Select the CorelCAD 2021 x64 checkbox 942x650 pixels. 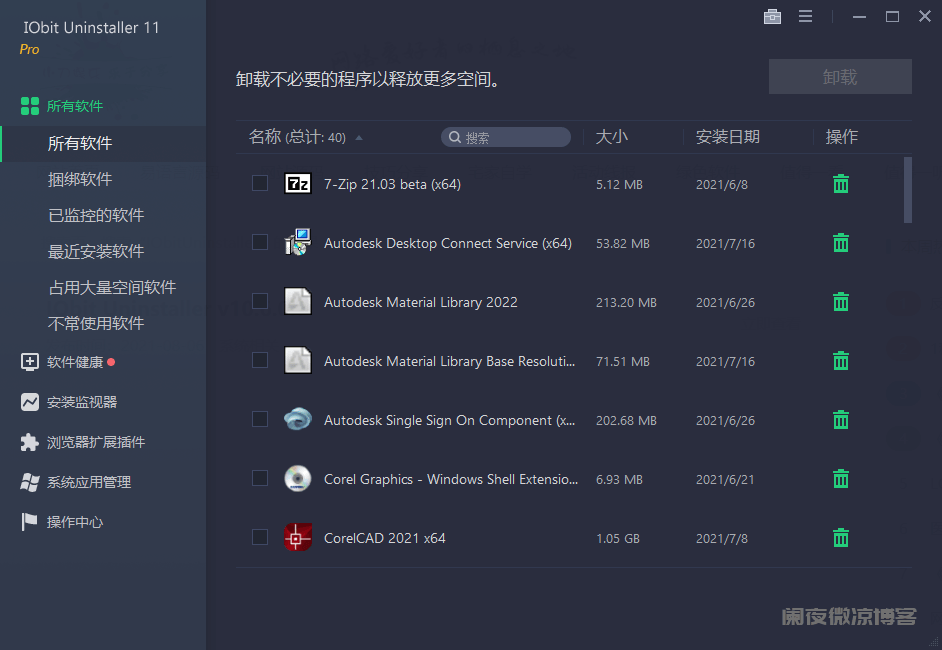tap(260, 537)
